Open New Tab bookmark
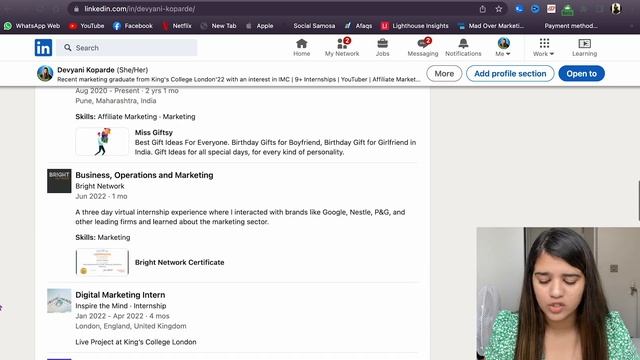Image resolution: width=640 pixels, height=360 pixels. point(218,26)
